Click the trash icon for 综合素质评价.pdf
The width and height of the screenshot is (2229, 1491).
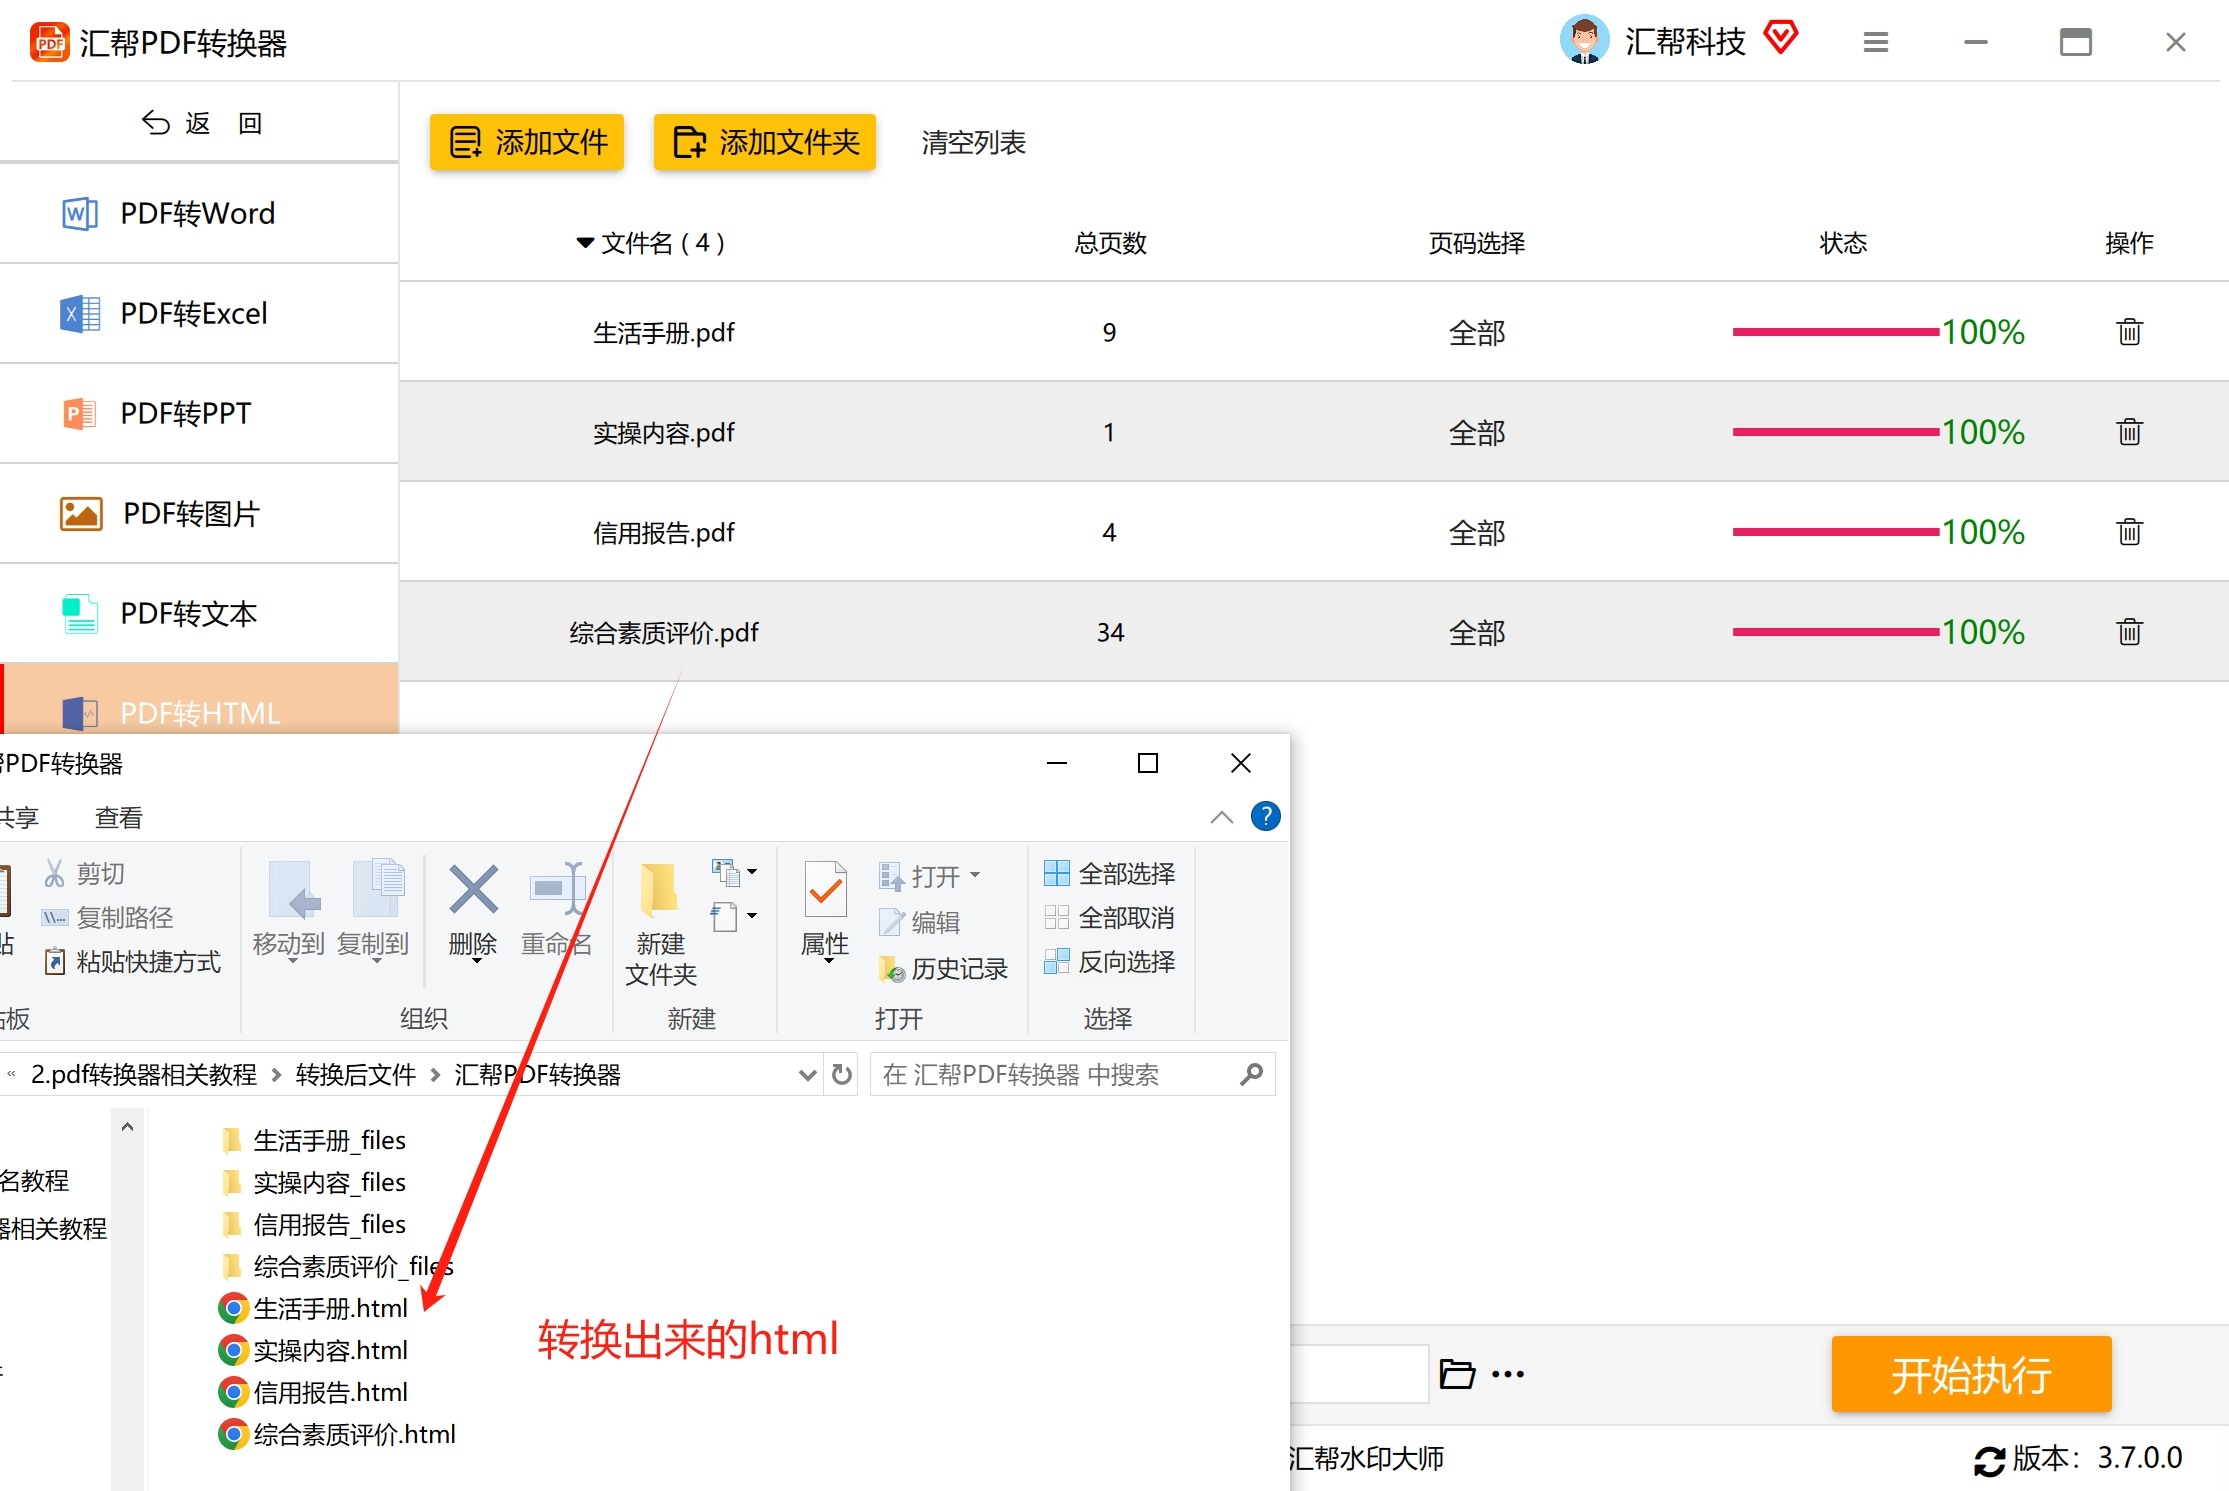(2129, 632)
